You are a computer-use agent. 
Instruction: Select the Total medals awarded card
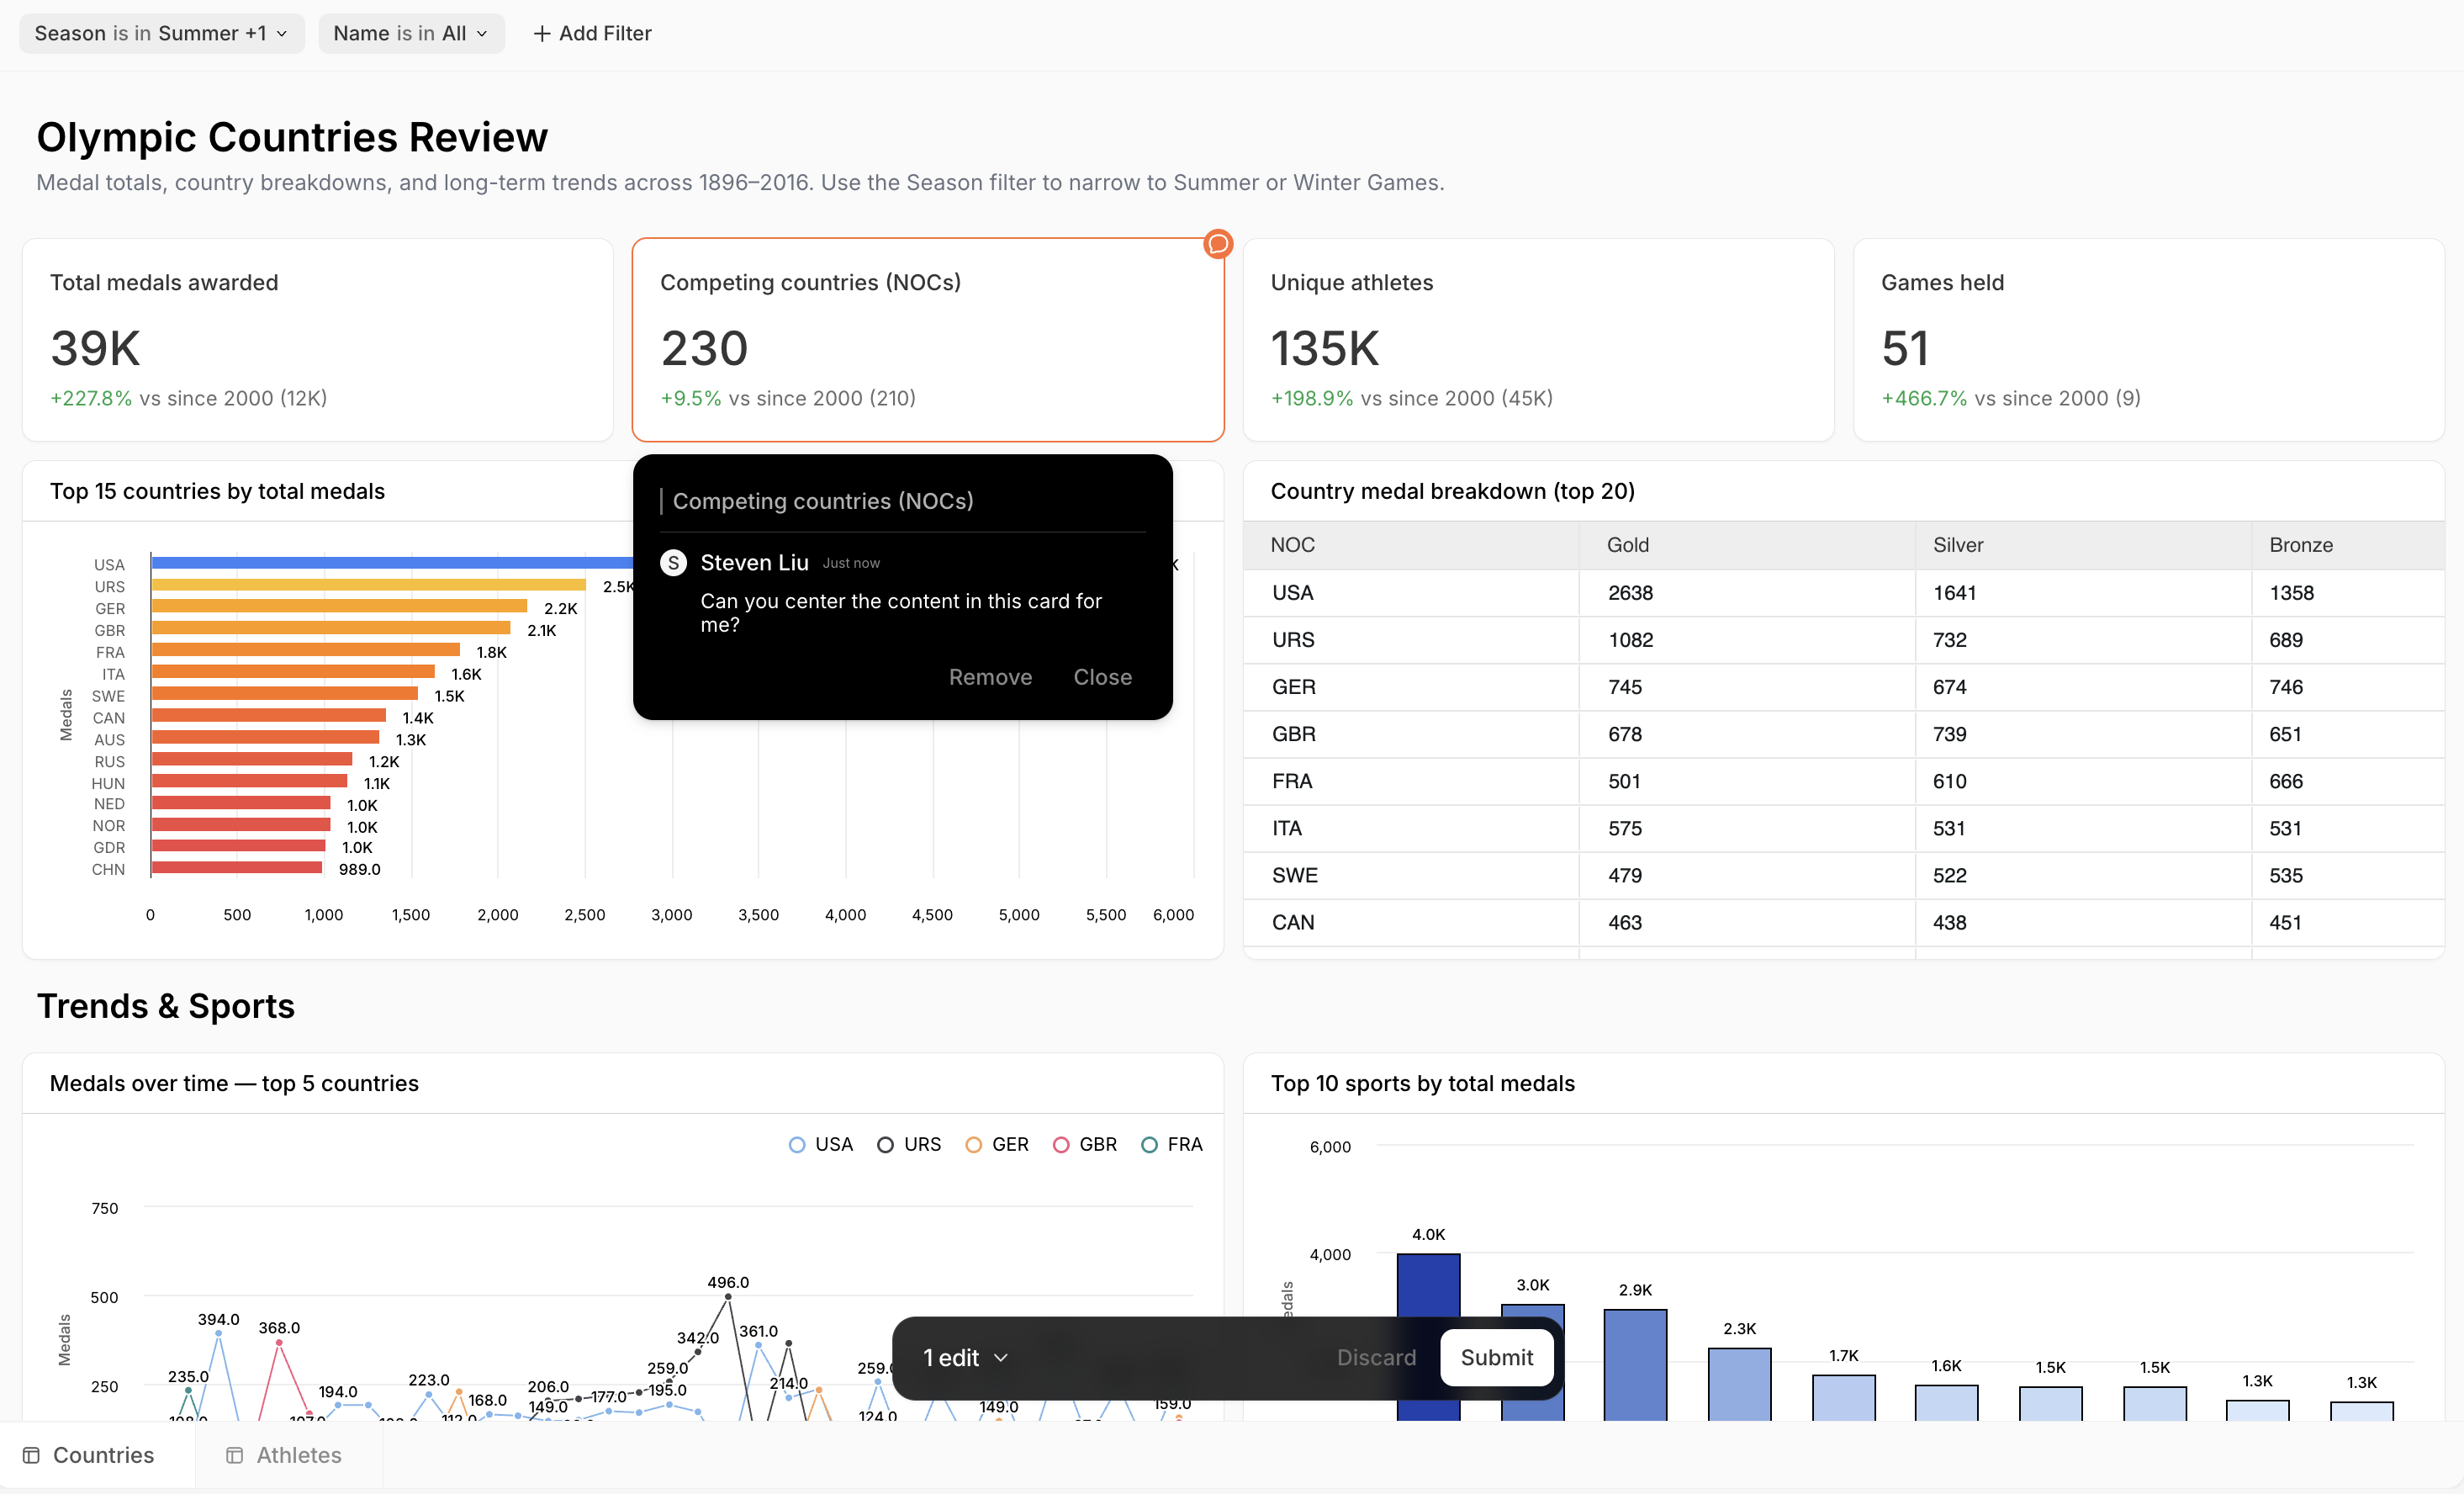[317, 339]
